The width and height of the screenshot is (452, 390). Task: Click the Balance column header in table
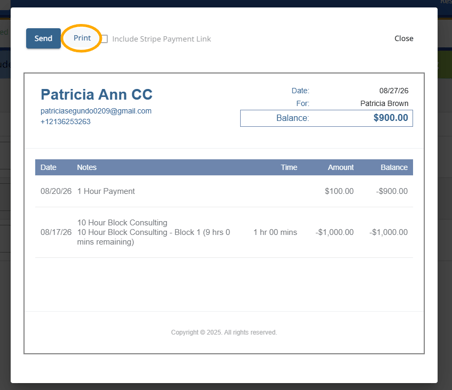(x=394, y=167)
